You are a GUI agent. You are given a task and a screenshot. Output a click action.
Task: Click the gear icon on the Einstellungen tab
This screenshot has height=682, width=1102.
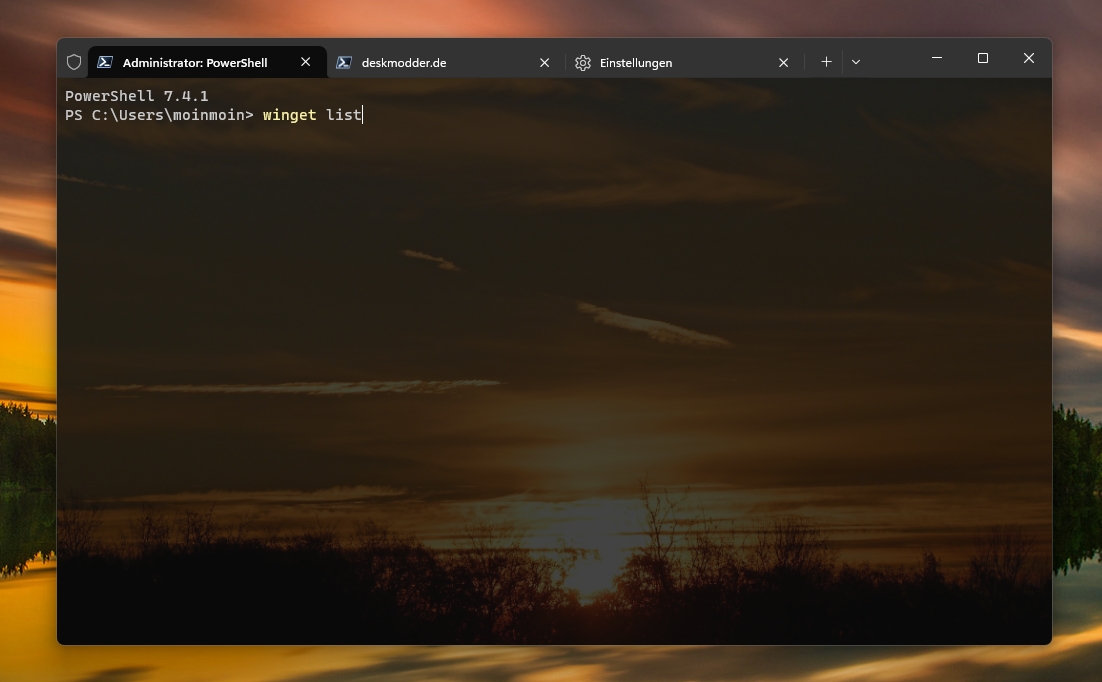pyautogui.click(x=583, y=63)
